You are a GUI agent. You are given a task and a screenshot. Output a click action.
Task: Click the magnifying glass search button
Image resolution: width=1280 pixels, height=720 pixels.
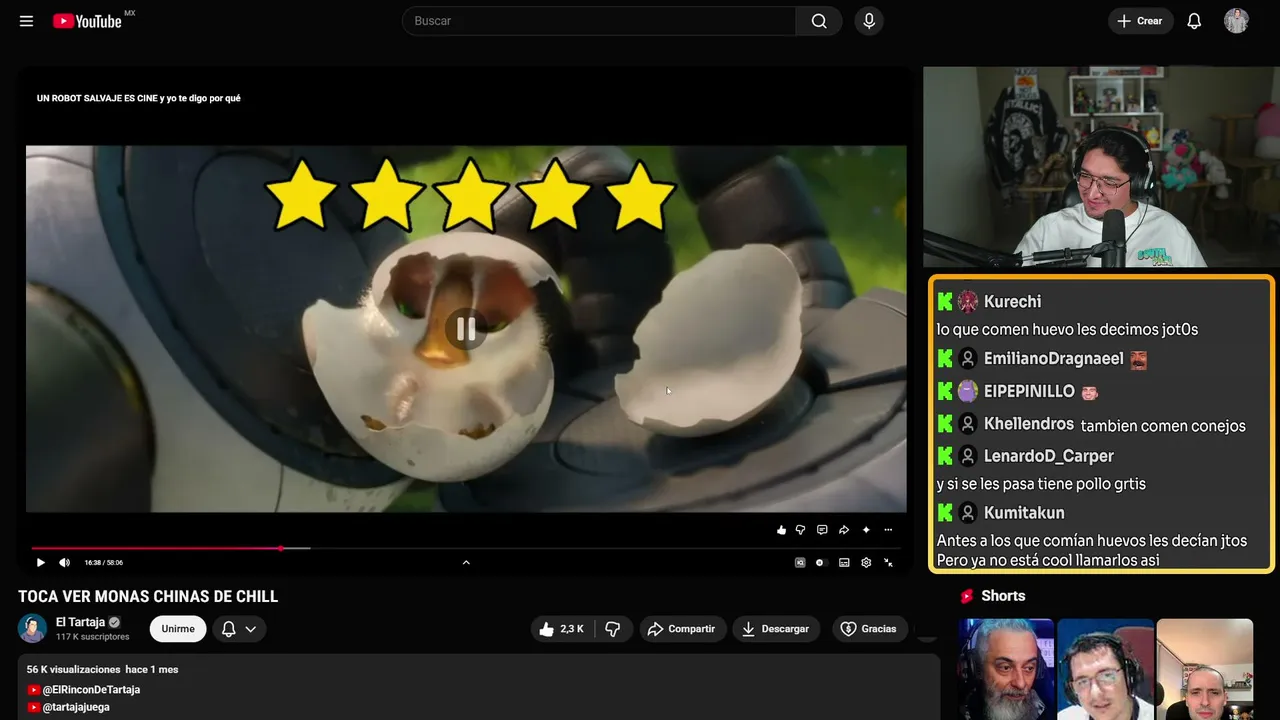[819, 21]
